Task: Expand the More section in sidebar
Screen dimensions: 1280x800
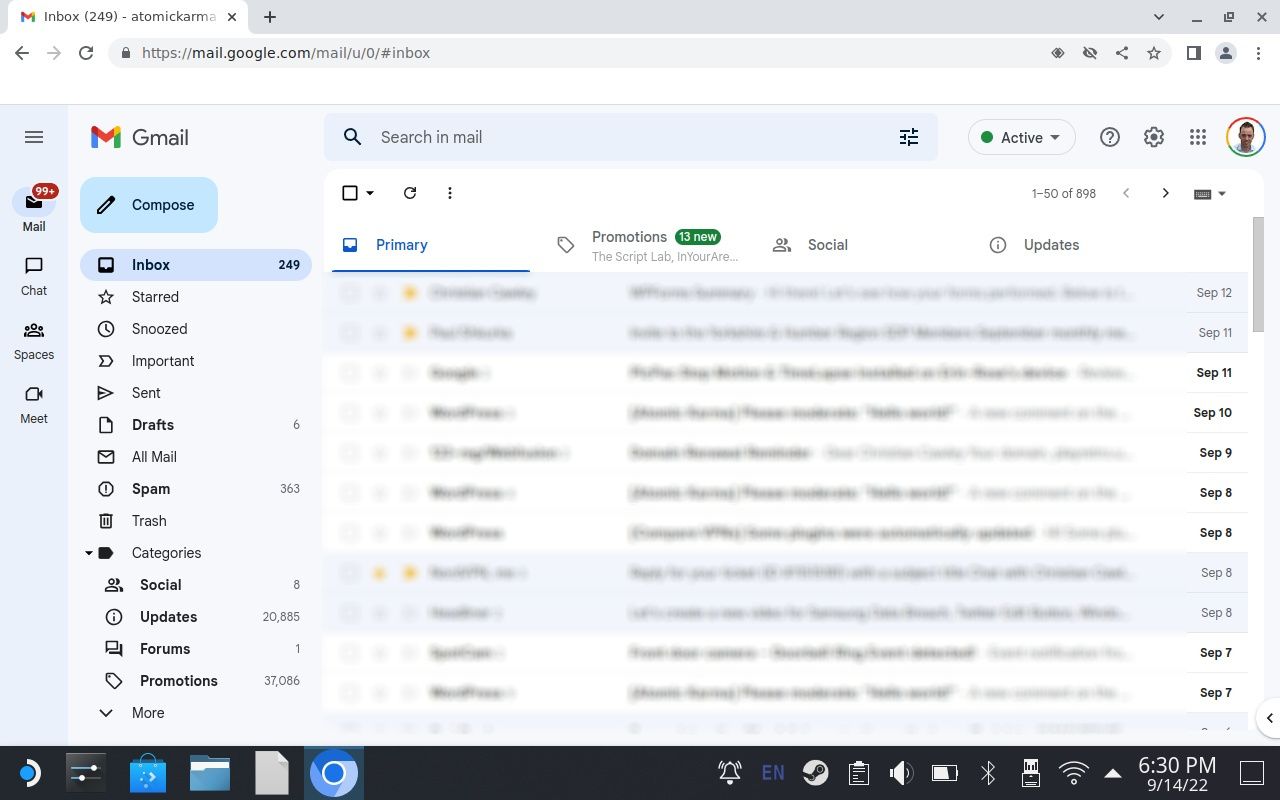Action: tap(147, 712)
